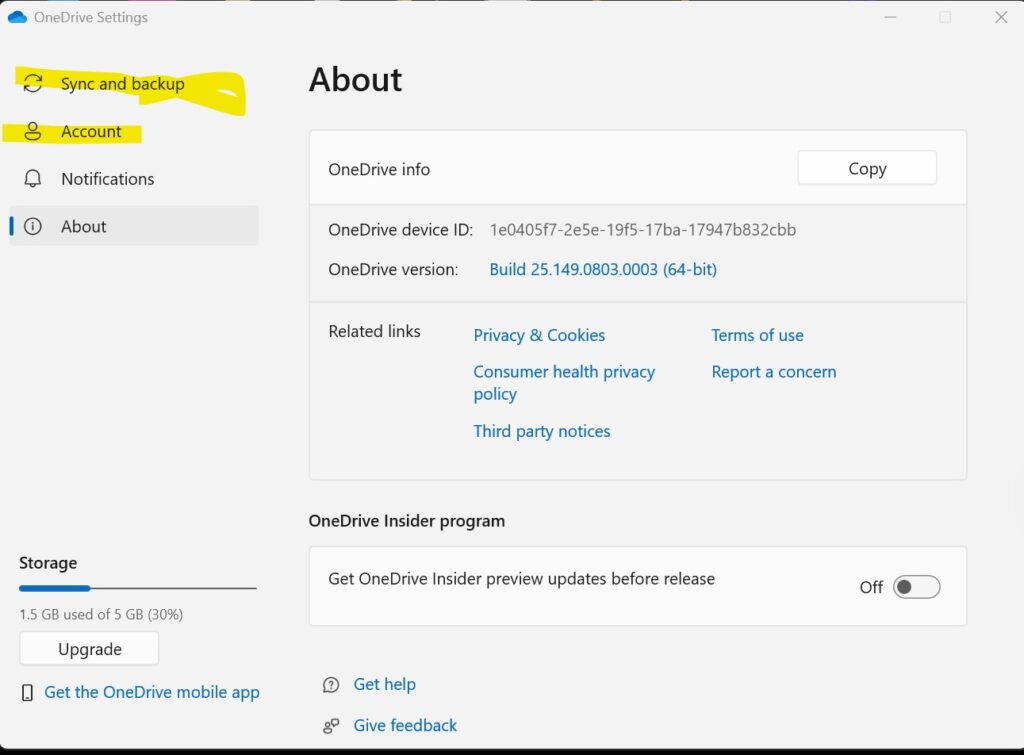Open the Get help link
This screenshot has width=1024, height=755.
(385, 684)
